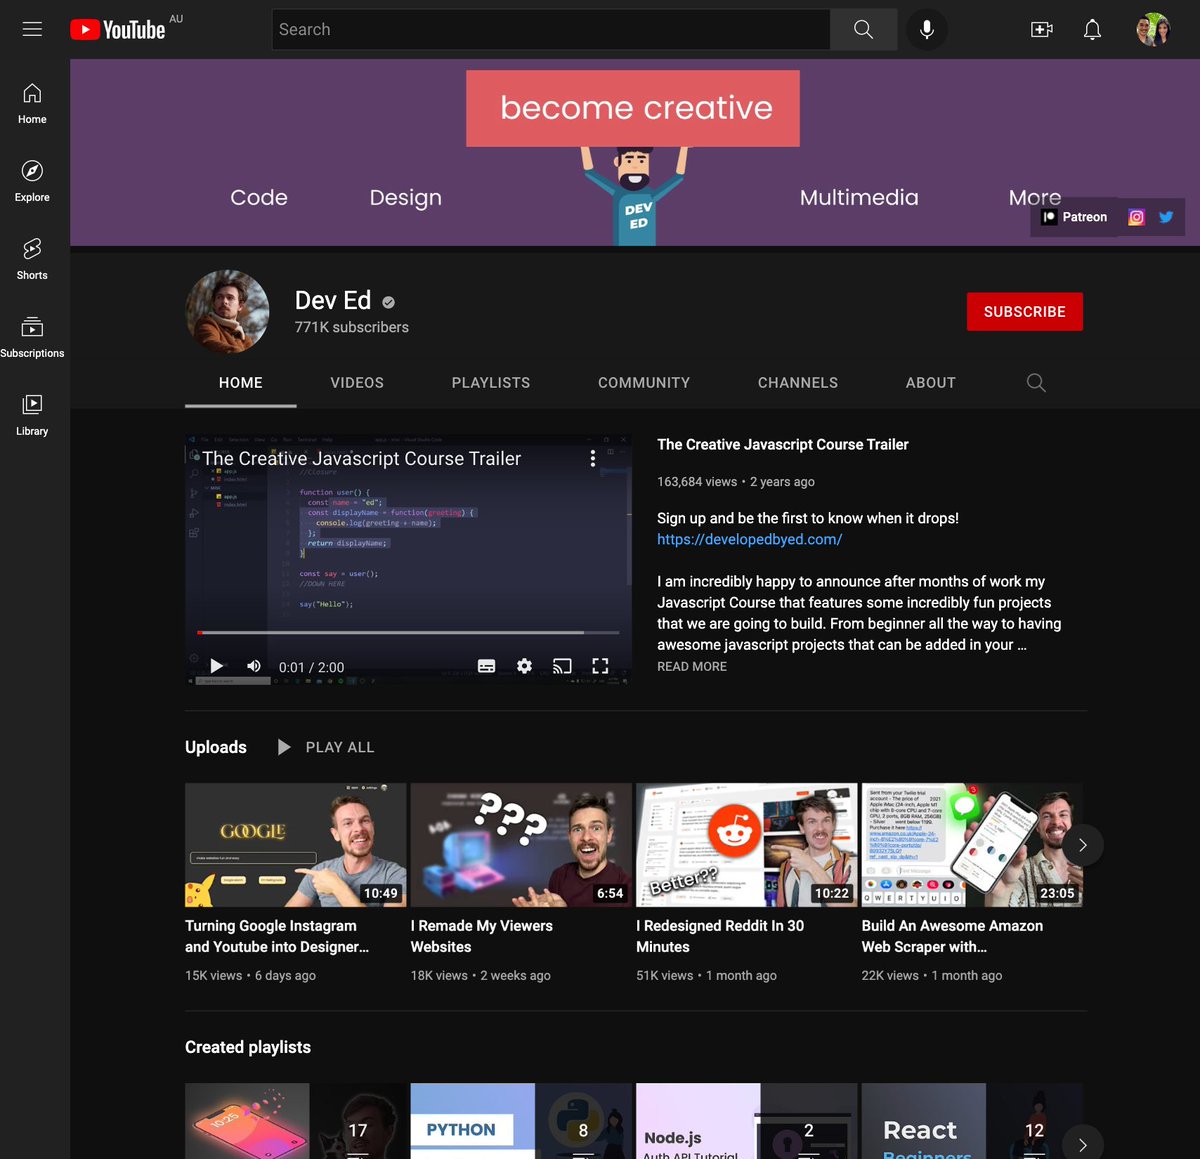Image resolution: width=1200 pixels, height=1159 pixels.
Task: Open the three-dot menu on the trailer
Action: tap(592, 458)
